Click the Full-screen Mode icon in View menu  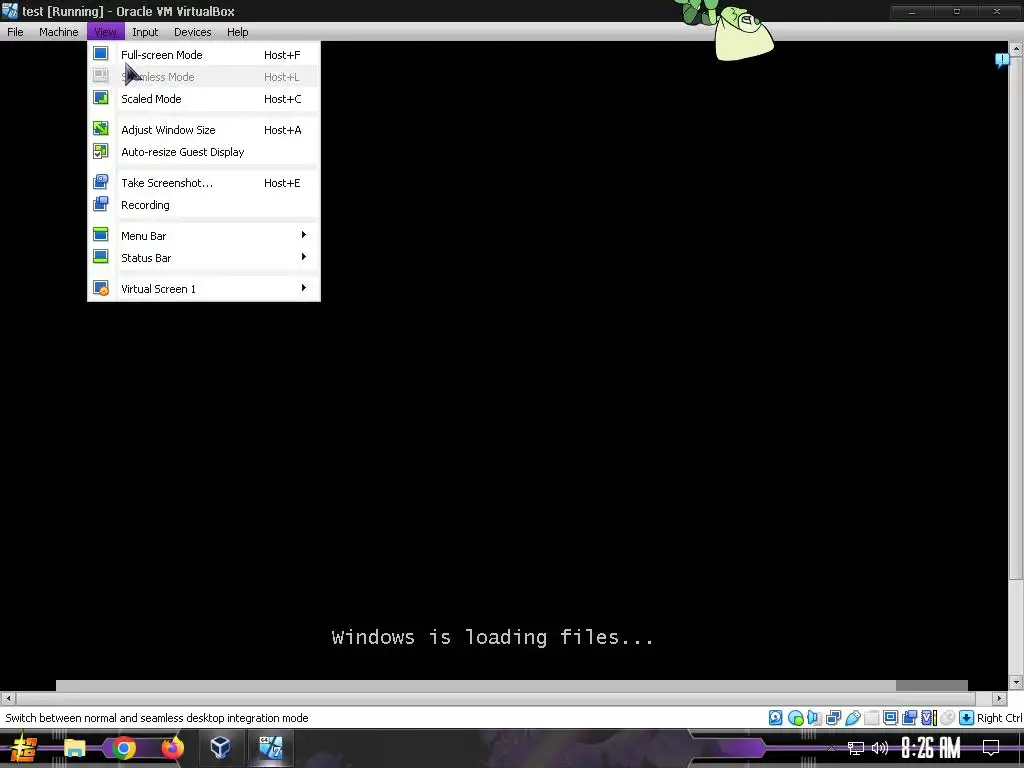[x=101, y=54]
